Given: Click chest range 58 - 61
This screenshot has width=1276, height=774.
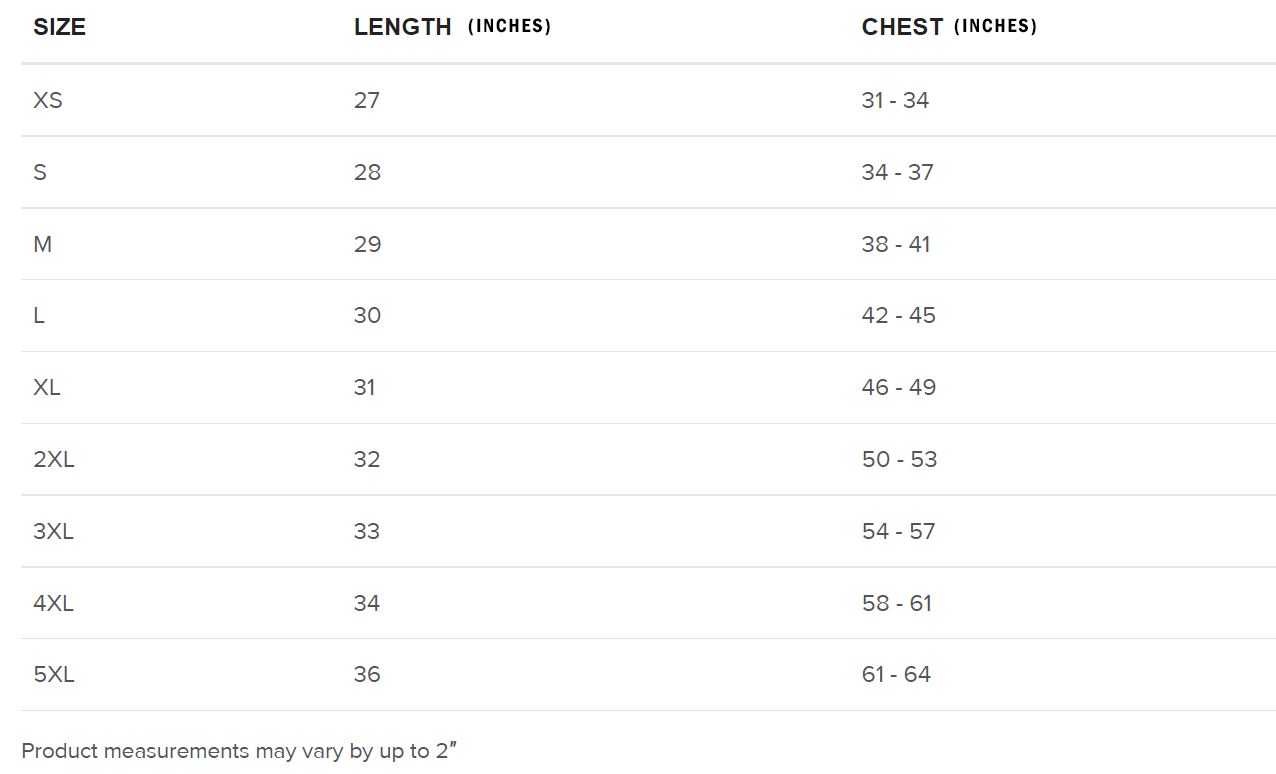Looking at the screenshot, I should (897, 603).
